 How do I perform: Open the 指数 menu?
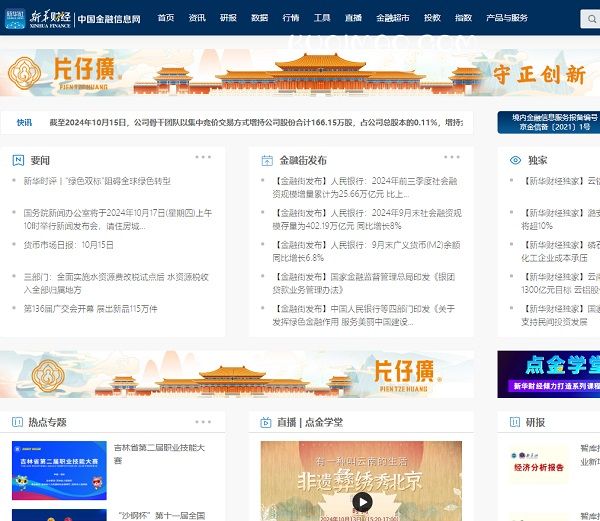(x=463, y=18)
